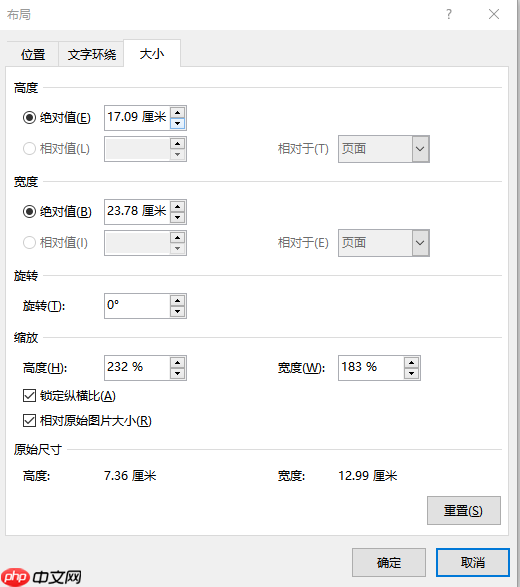This screenshot has width=520, height=587.
Task: Click the scale width 183 % field
Action: (371, 368)
